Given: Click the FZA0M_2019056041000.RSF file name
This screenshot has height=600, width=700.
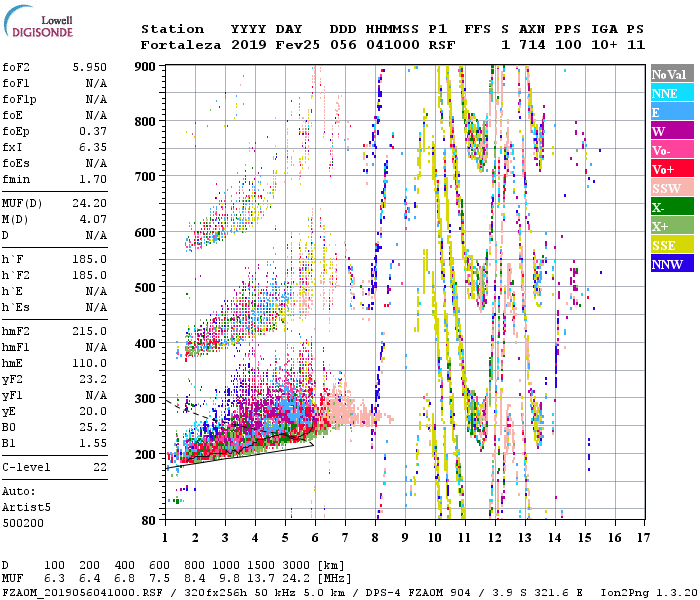Looking at the screenshot, I should point(83,593).
